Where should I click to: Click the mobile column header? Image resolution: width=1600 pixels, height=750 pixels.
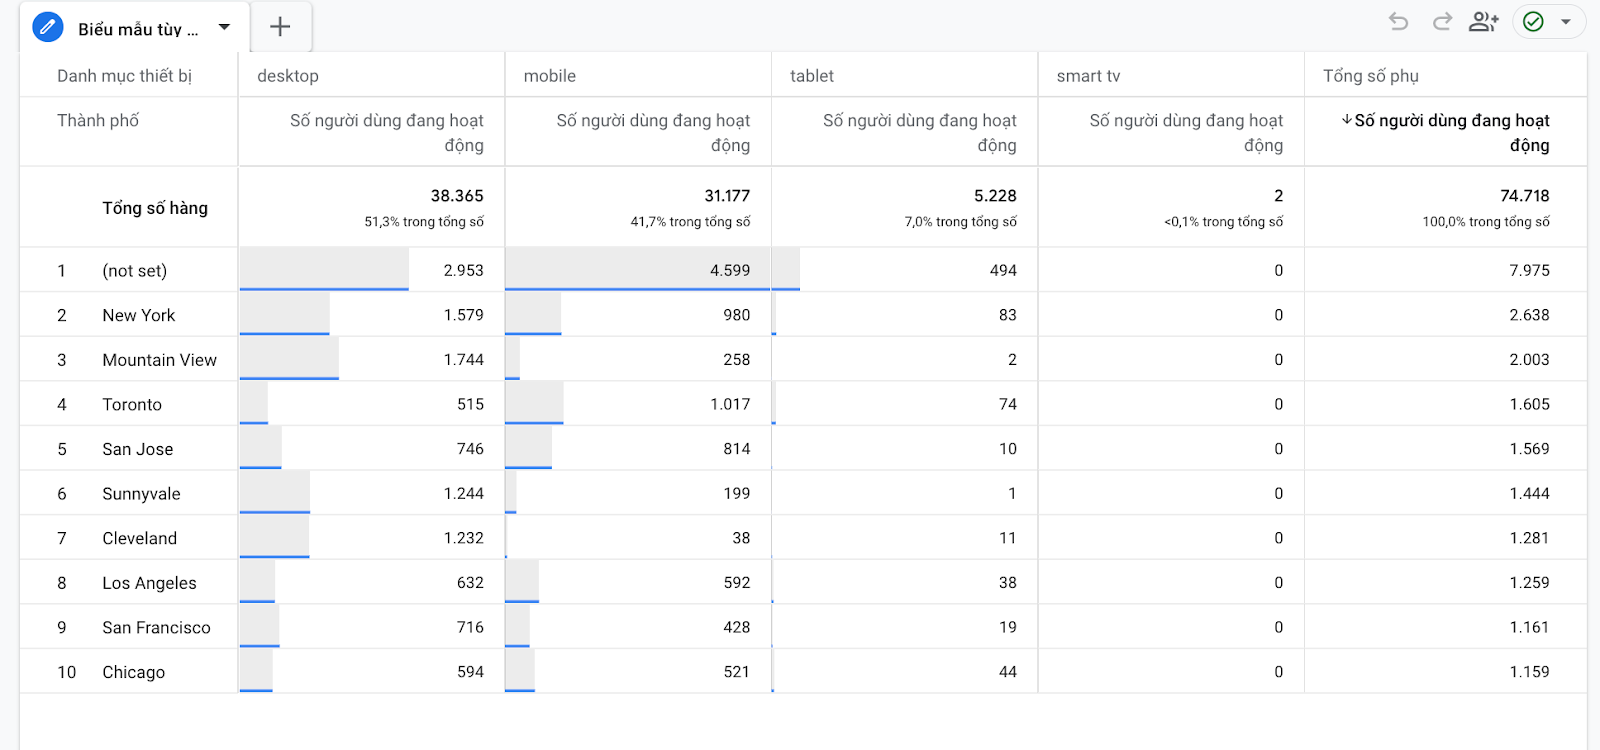550,76
